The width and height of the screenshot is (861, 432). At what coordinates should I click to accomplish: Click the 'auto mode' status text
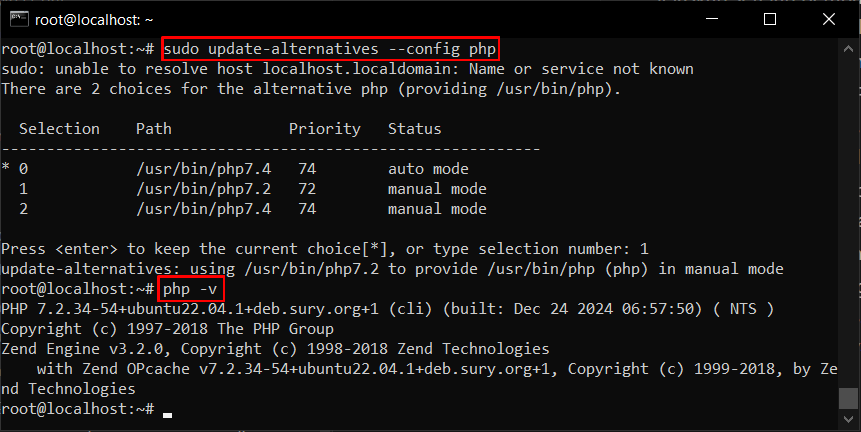[428, 169]
